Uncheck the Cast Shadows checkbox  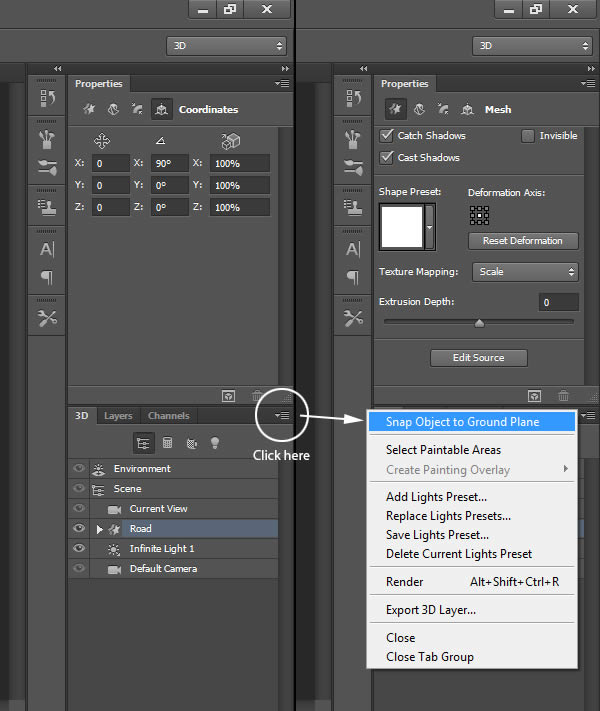pyautogui.click(x=386, y=157)
